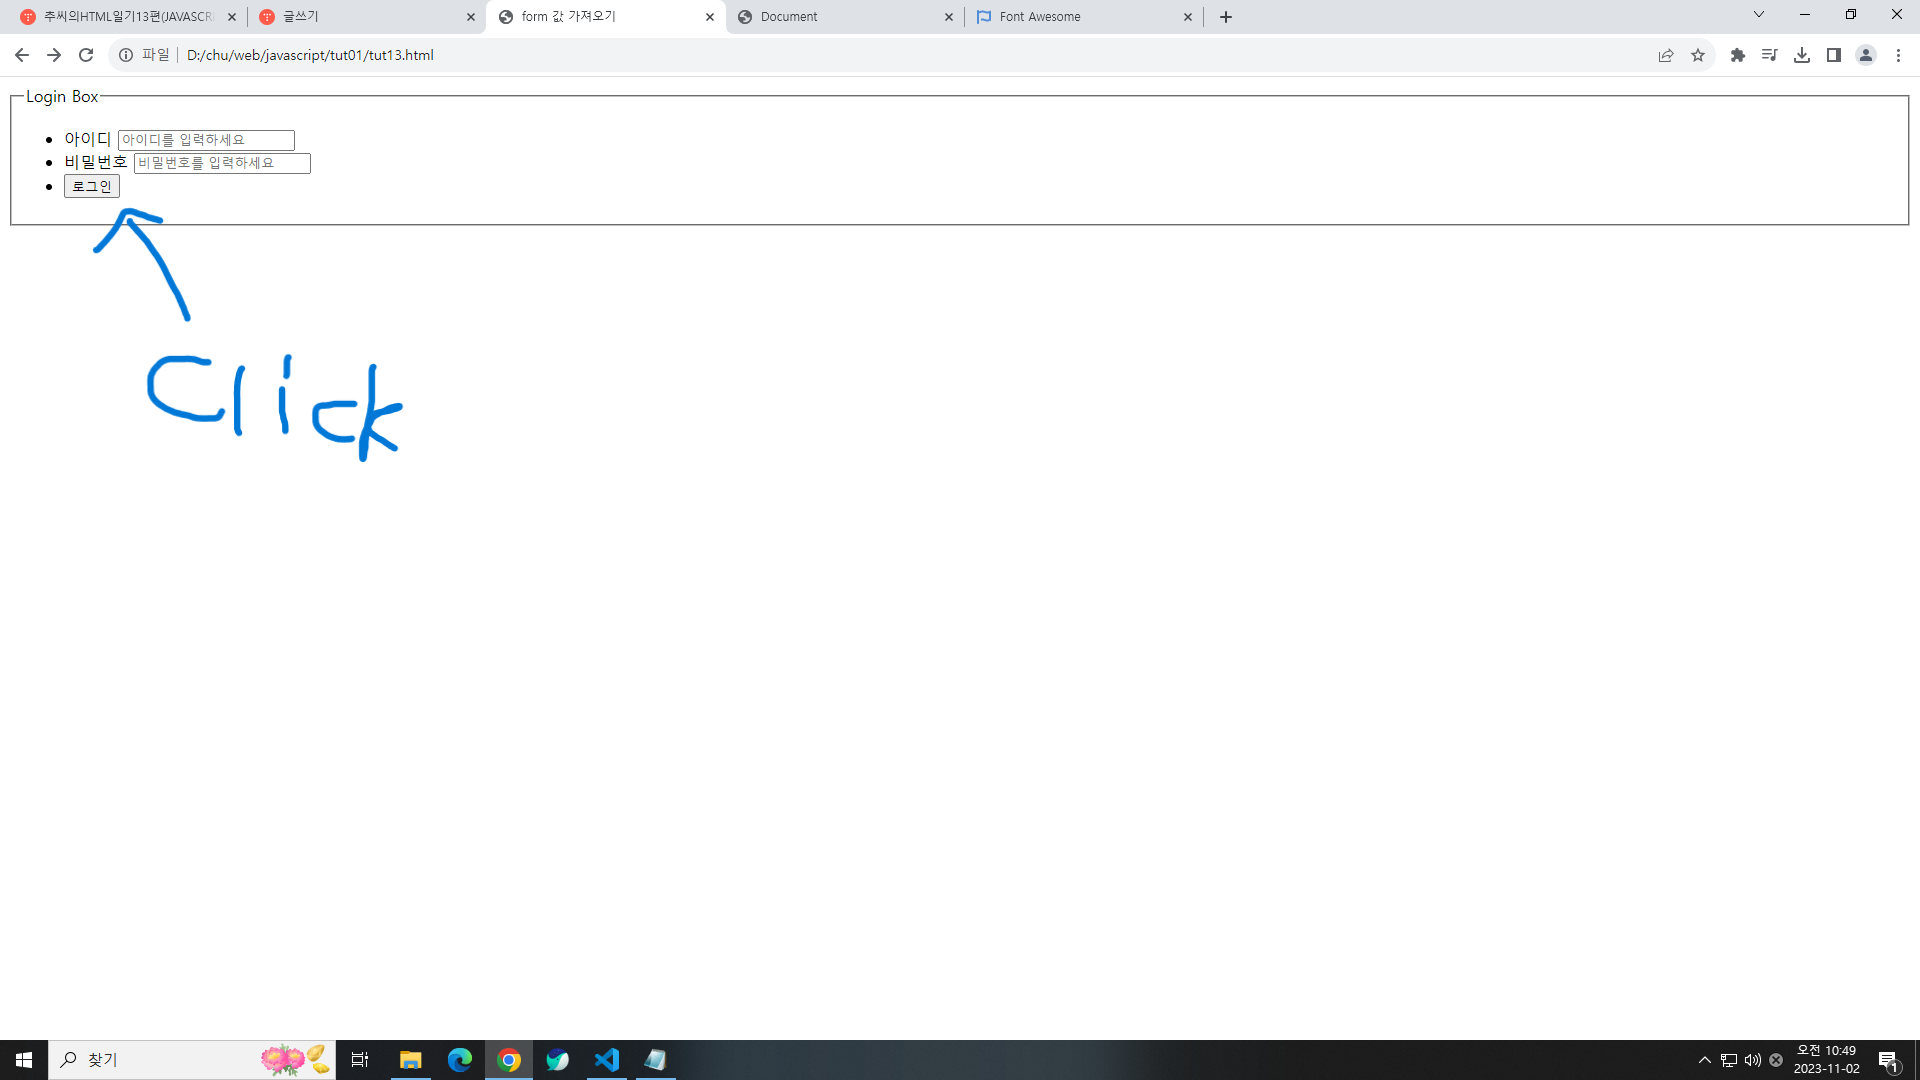Open Visual Studio Code from taskbar
Image resolution: width=1920 pixels, height=1080 pixels.
click(x=607, y=1060)
